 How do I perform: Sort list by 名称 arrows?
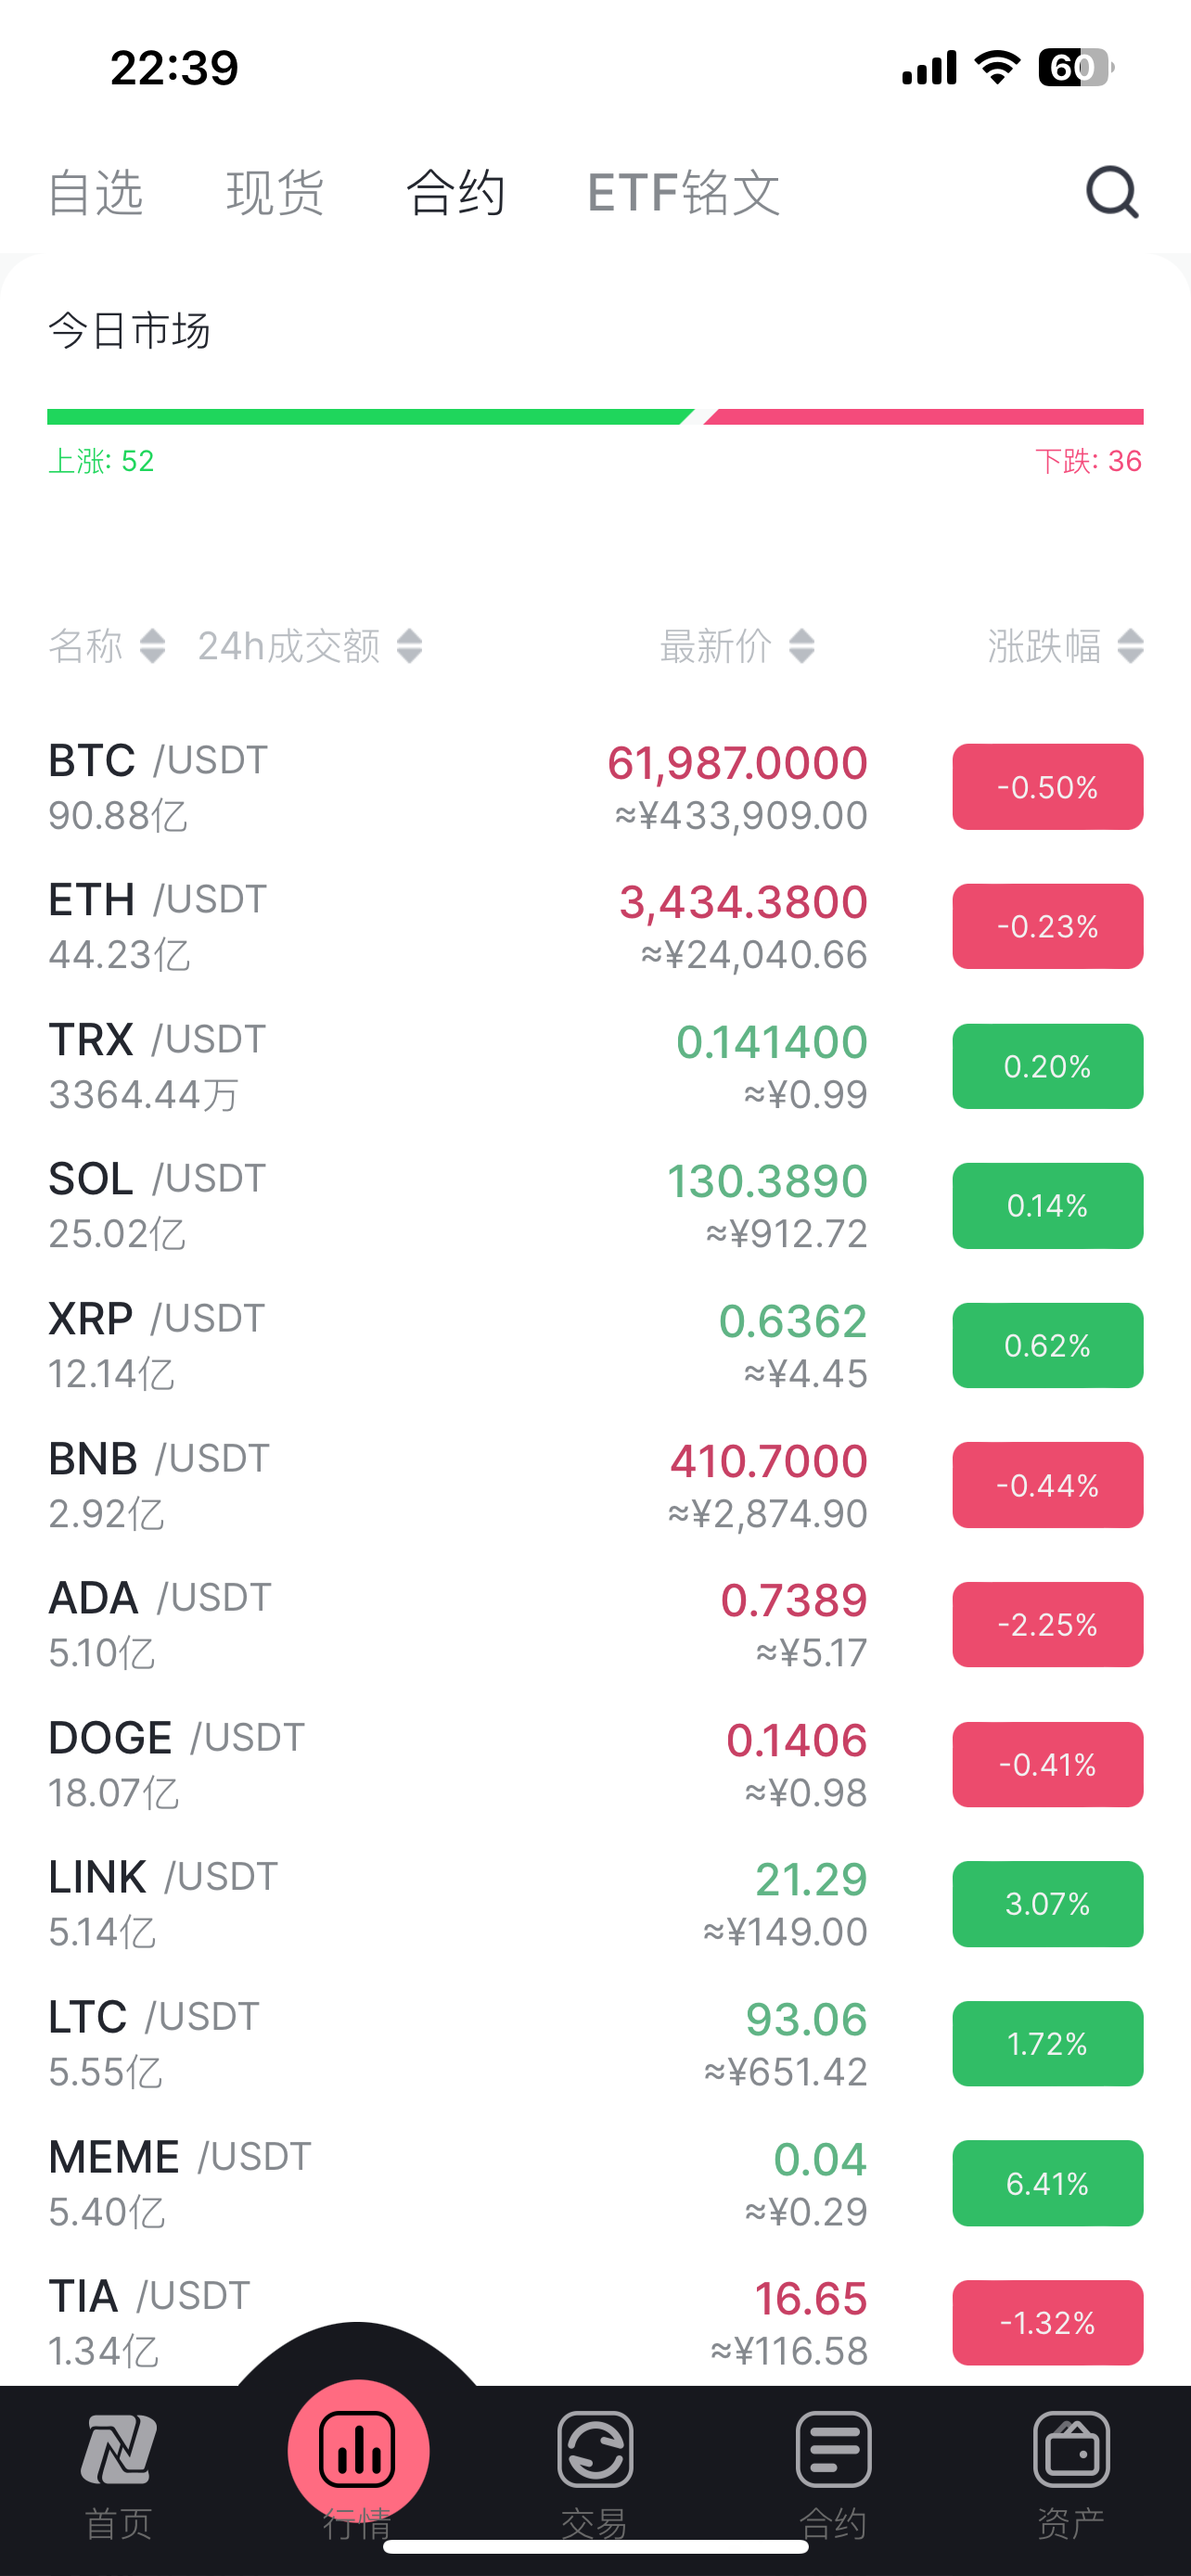[152, 646]
